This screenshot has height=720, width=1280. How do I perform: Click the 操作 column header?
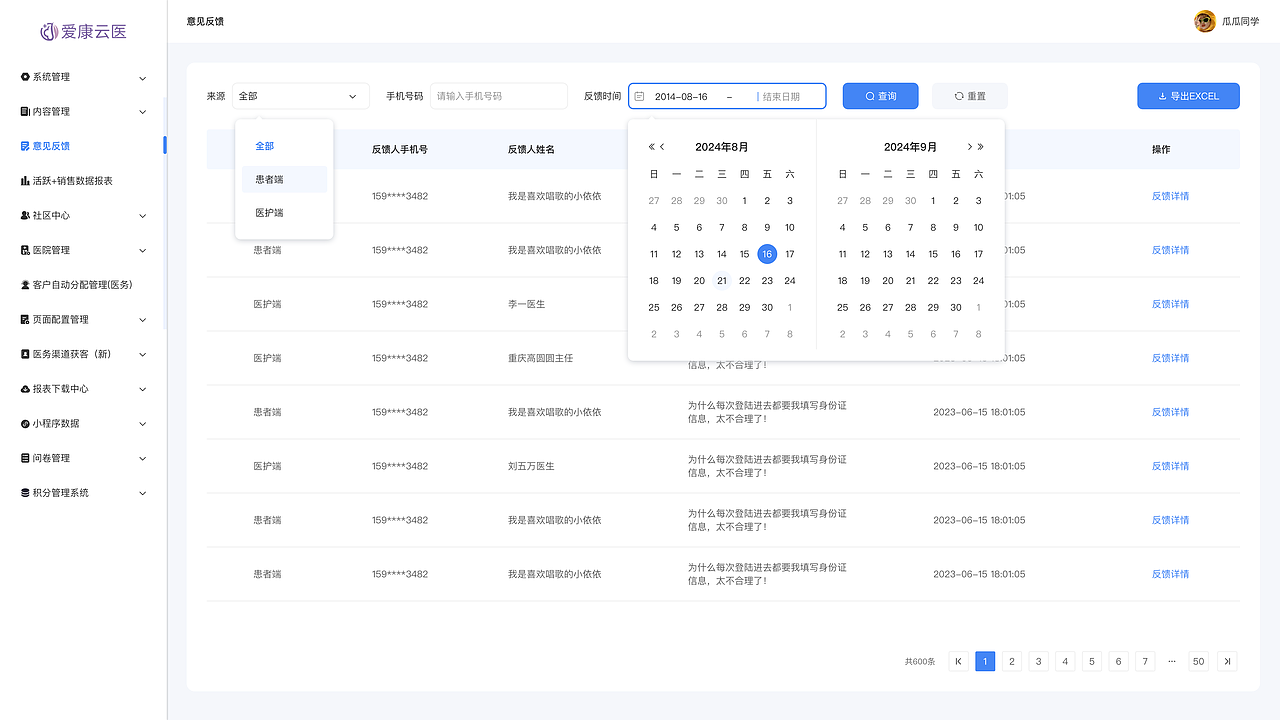[x=1161, y=149]
